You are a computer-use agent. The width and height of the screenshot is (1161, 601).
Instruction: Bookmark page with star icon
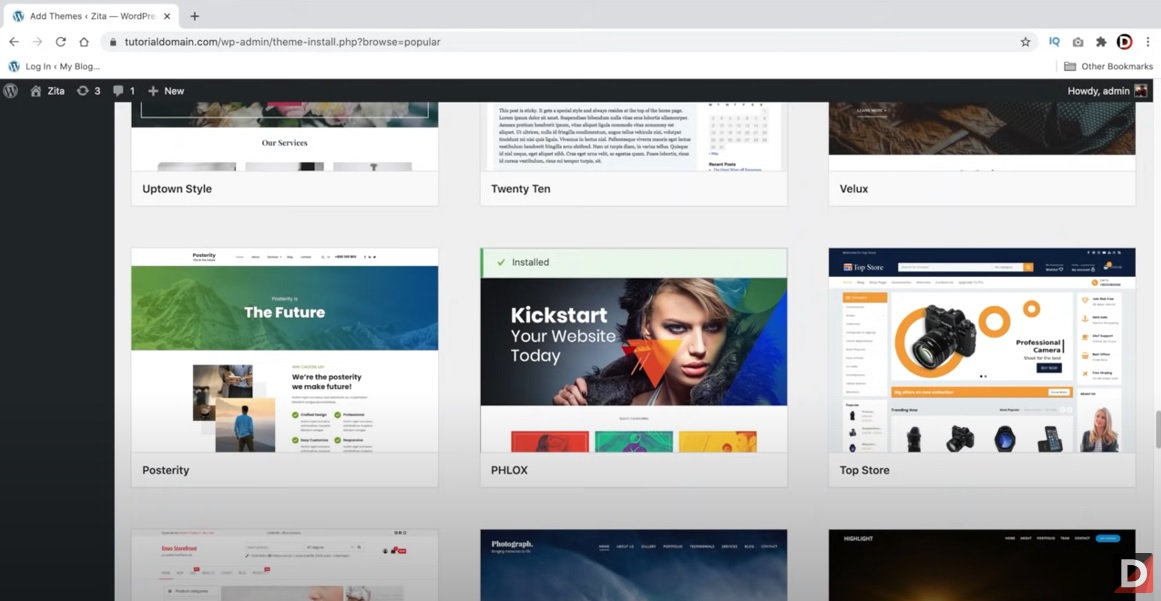(x=1026, y=42)
